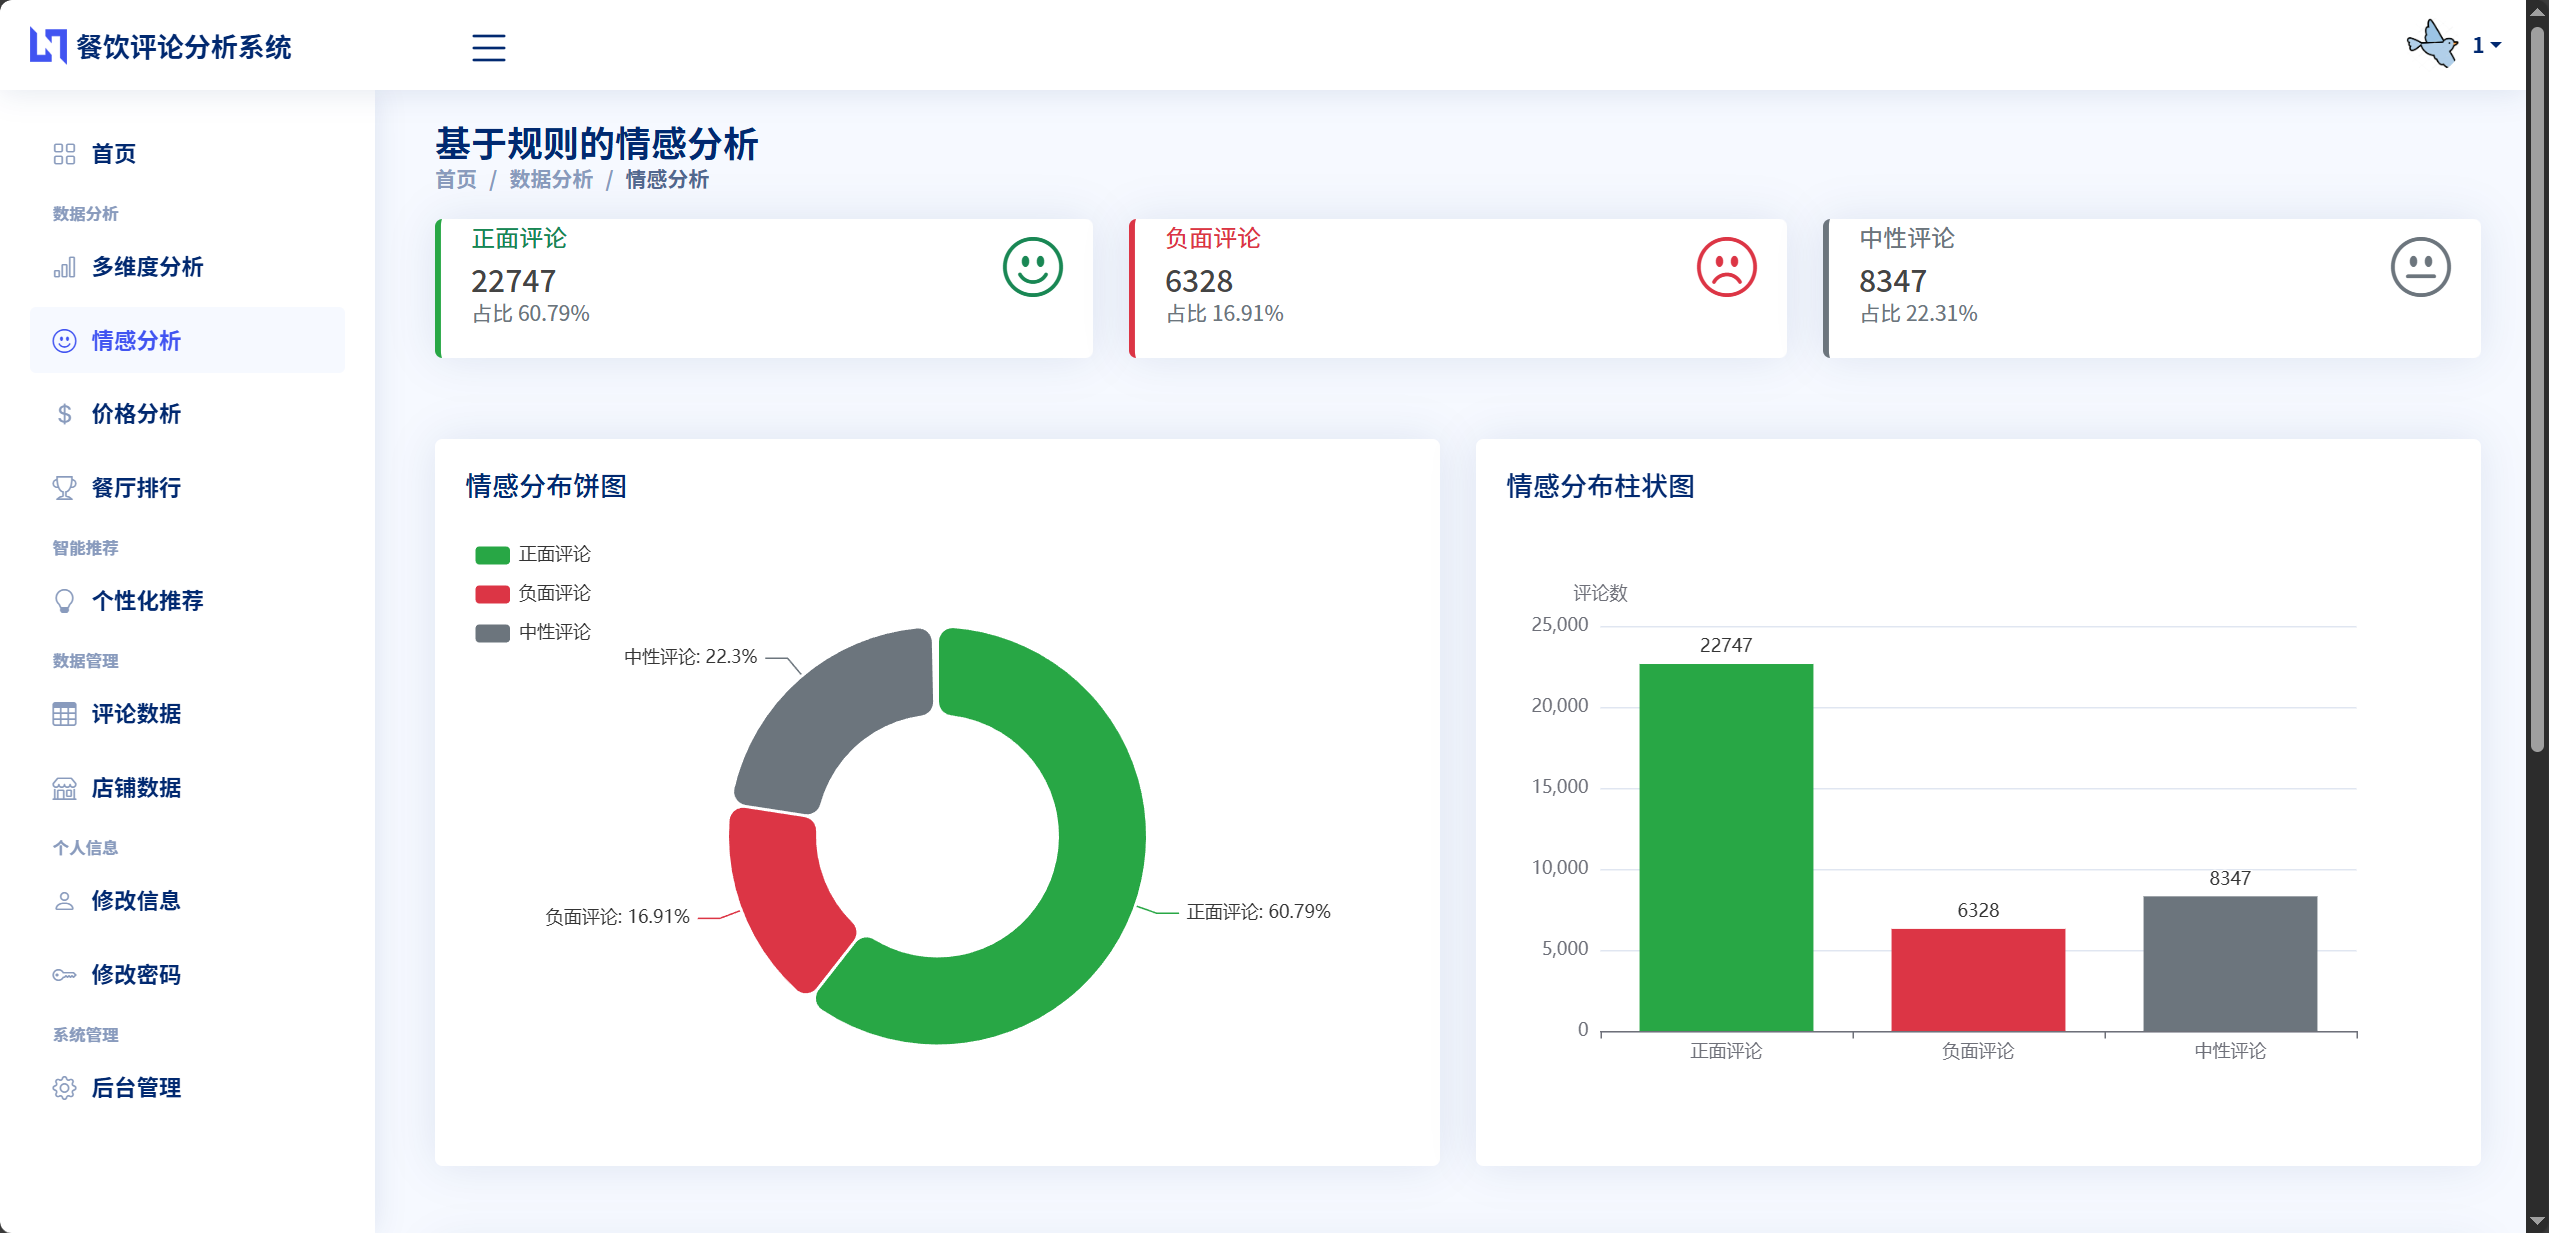Click the gray neutral face icon

[2419, 267]
